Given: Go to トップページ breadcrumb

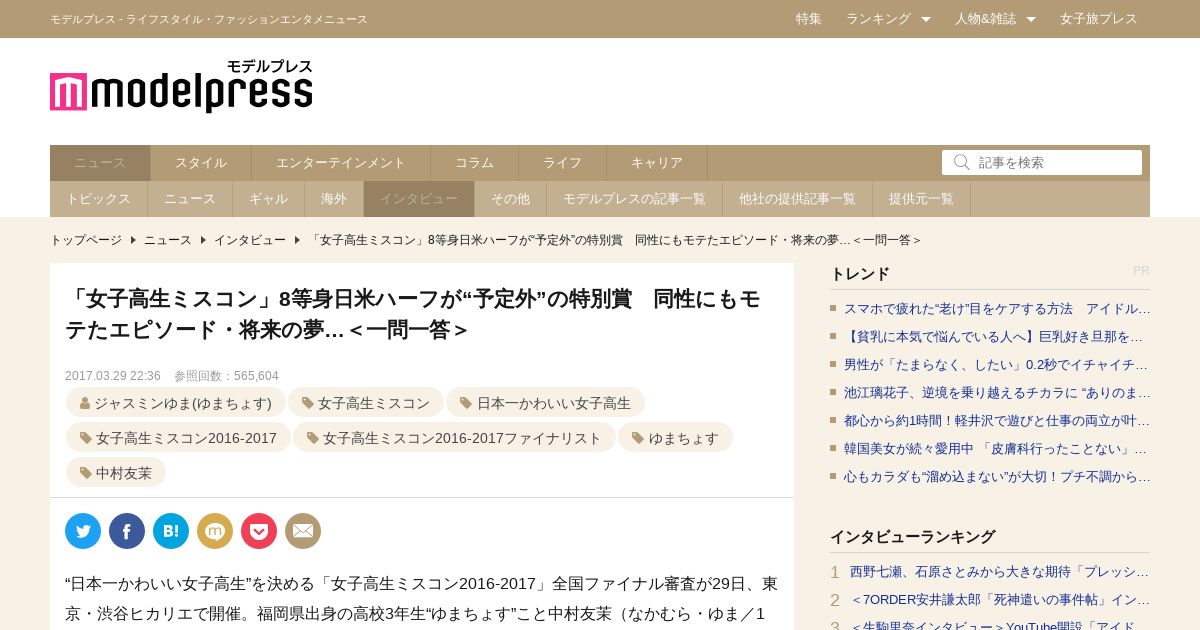Looking at the screenshot, I should pos(86,240).
